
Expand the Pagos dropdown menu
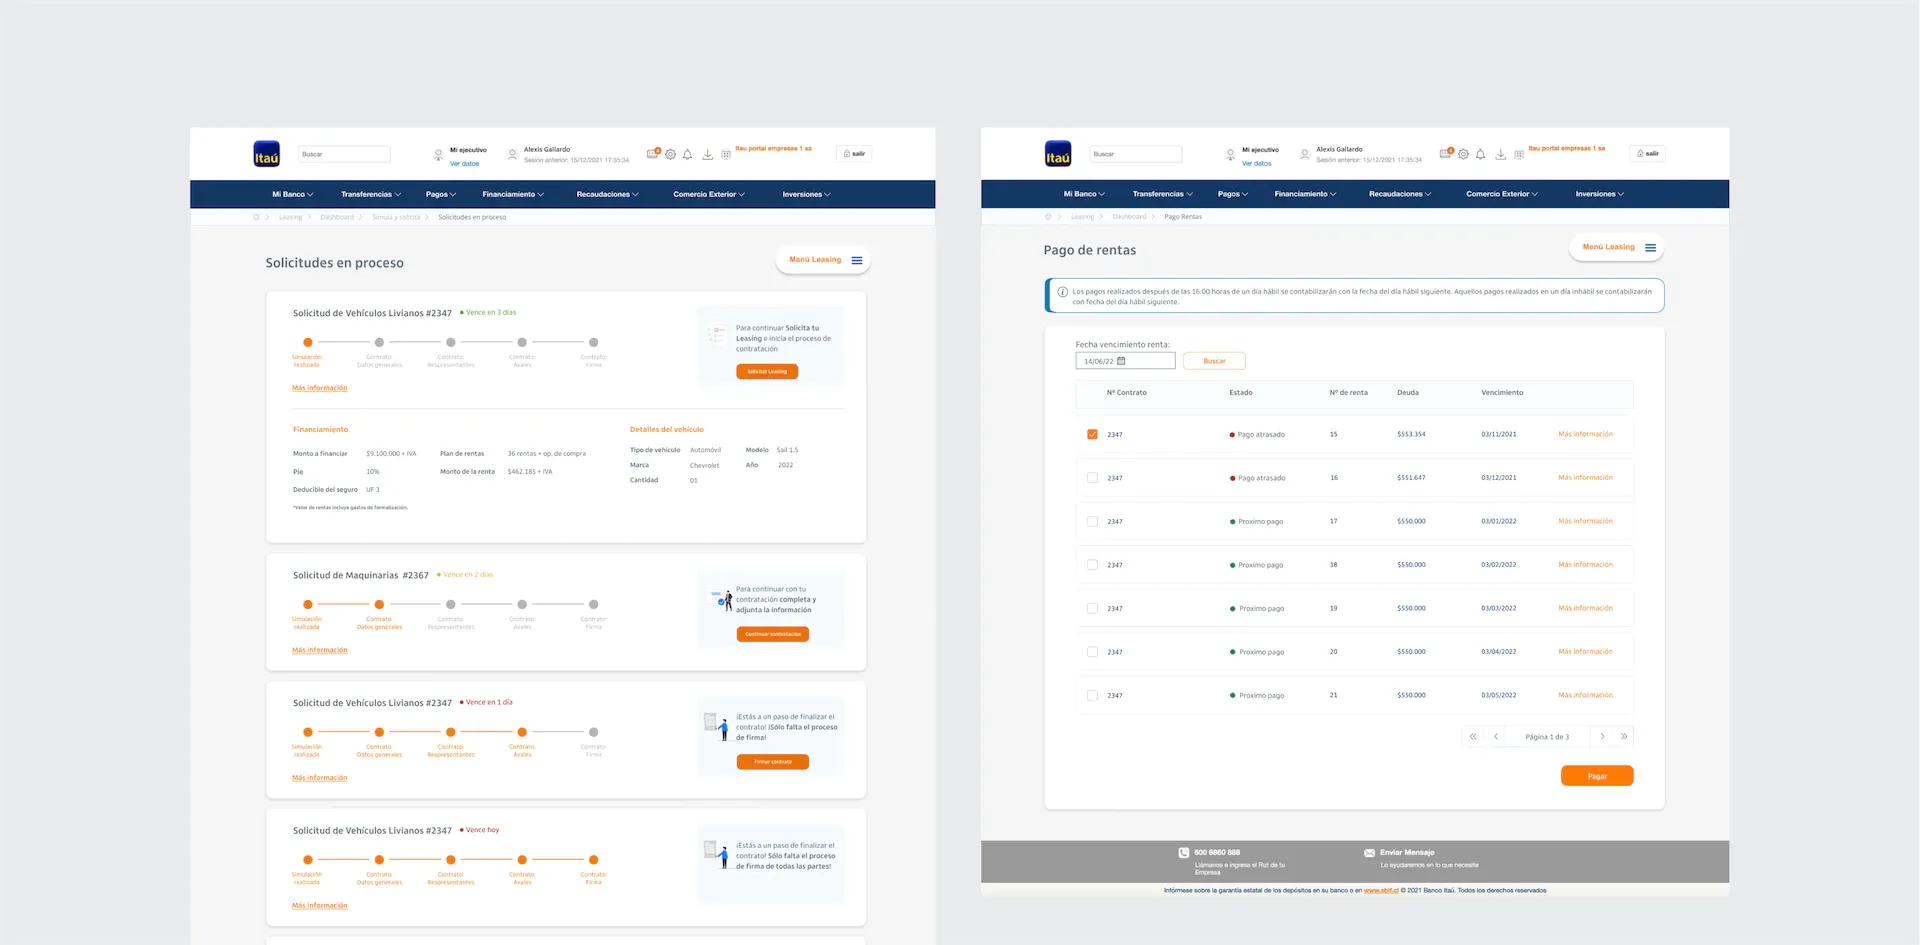[440, 193]
